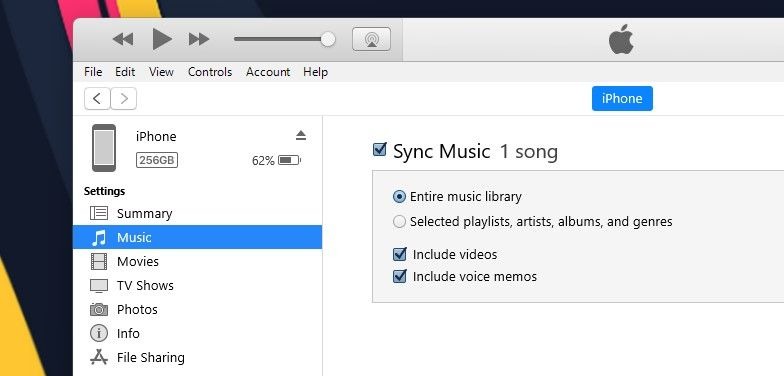
Task: Open the Account menu
Action: pos(268,72)
